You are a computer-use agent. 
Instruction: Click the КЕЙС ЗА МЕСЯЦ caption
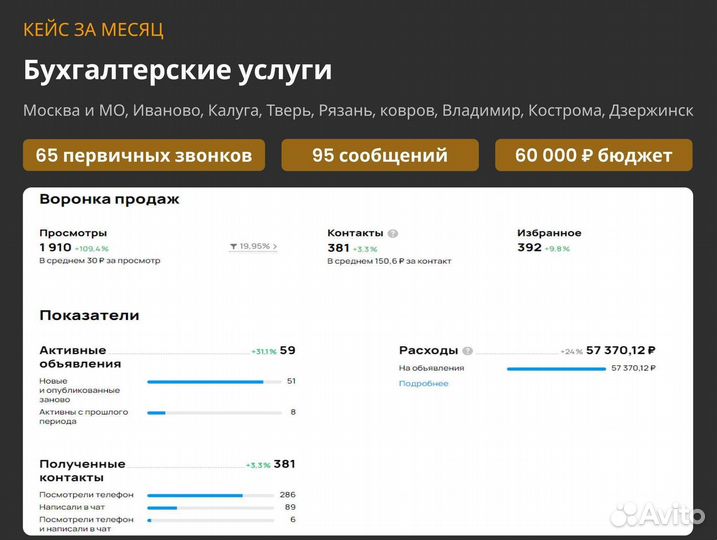pos(93,30)
